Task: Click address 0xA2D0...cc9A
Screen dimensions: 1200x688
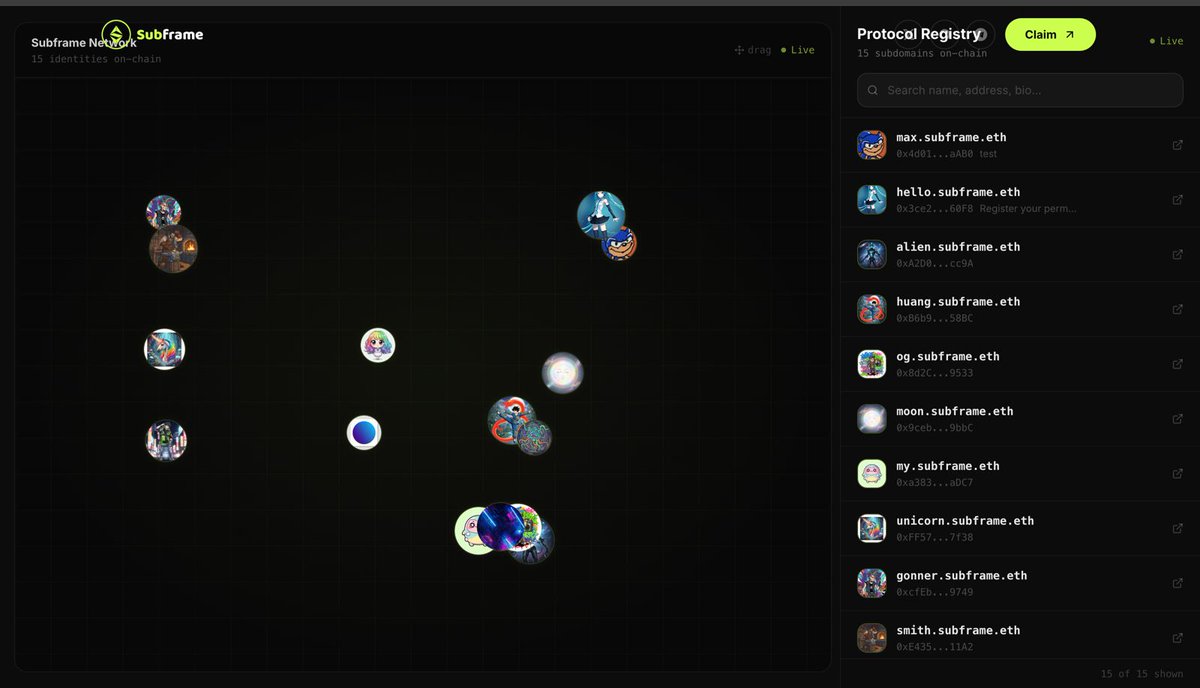Action: pos(934,264)
